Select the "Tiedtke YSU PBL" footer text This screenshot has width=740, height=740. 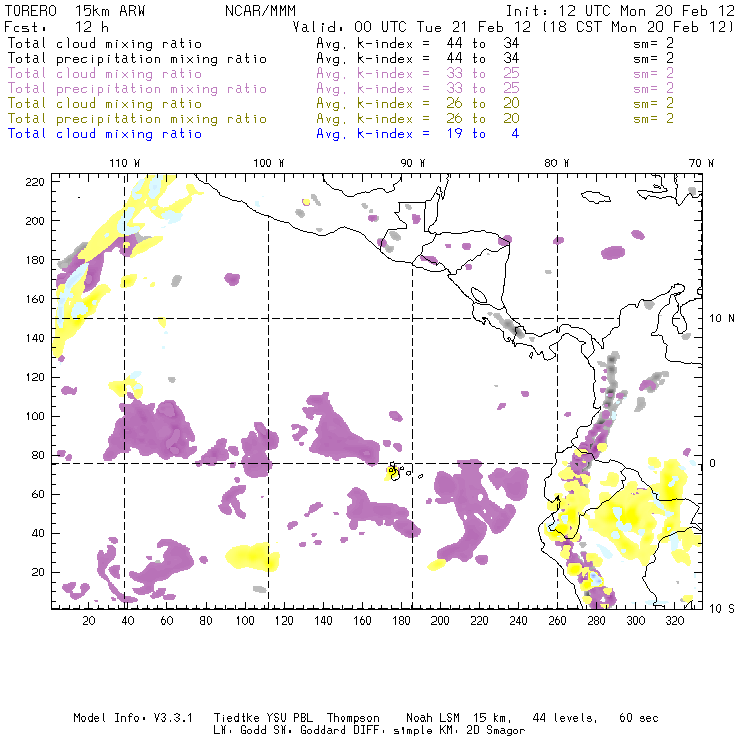[x=263, y=718]
